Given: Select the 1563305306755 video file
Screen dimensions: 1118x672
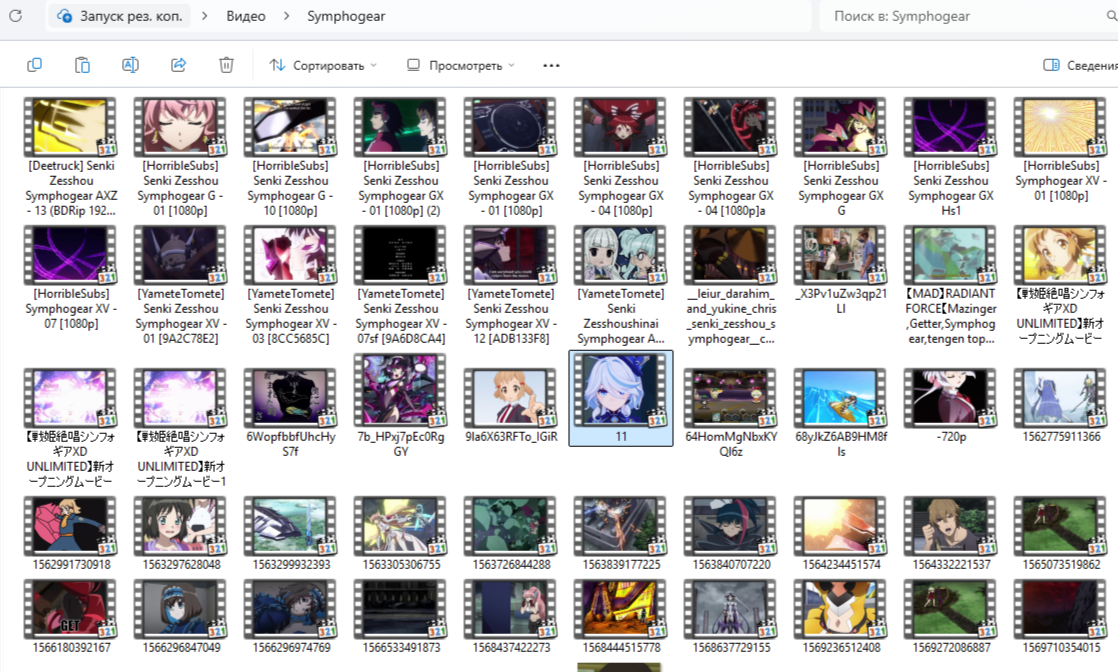Looking at the screenshot, I should [401, 534].
